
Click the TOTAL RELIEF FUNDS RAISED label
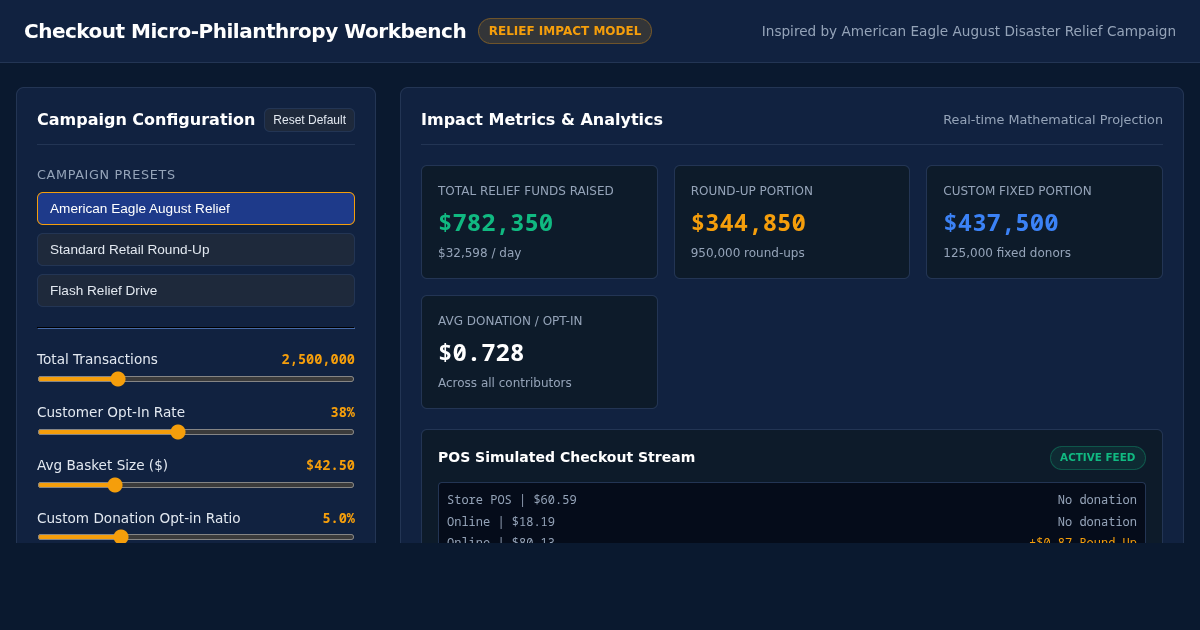tap(526, 191)
